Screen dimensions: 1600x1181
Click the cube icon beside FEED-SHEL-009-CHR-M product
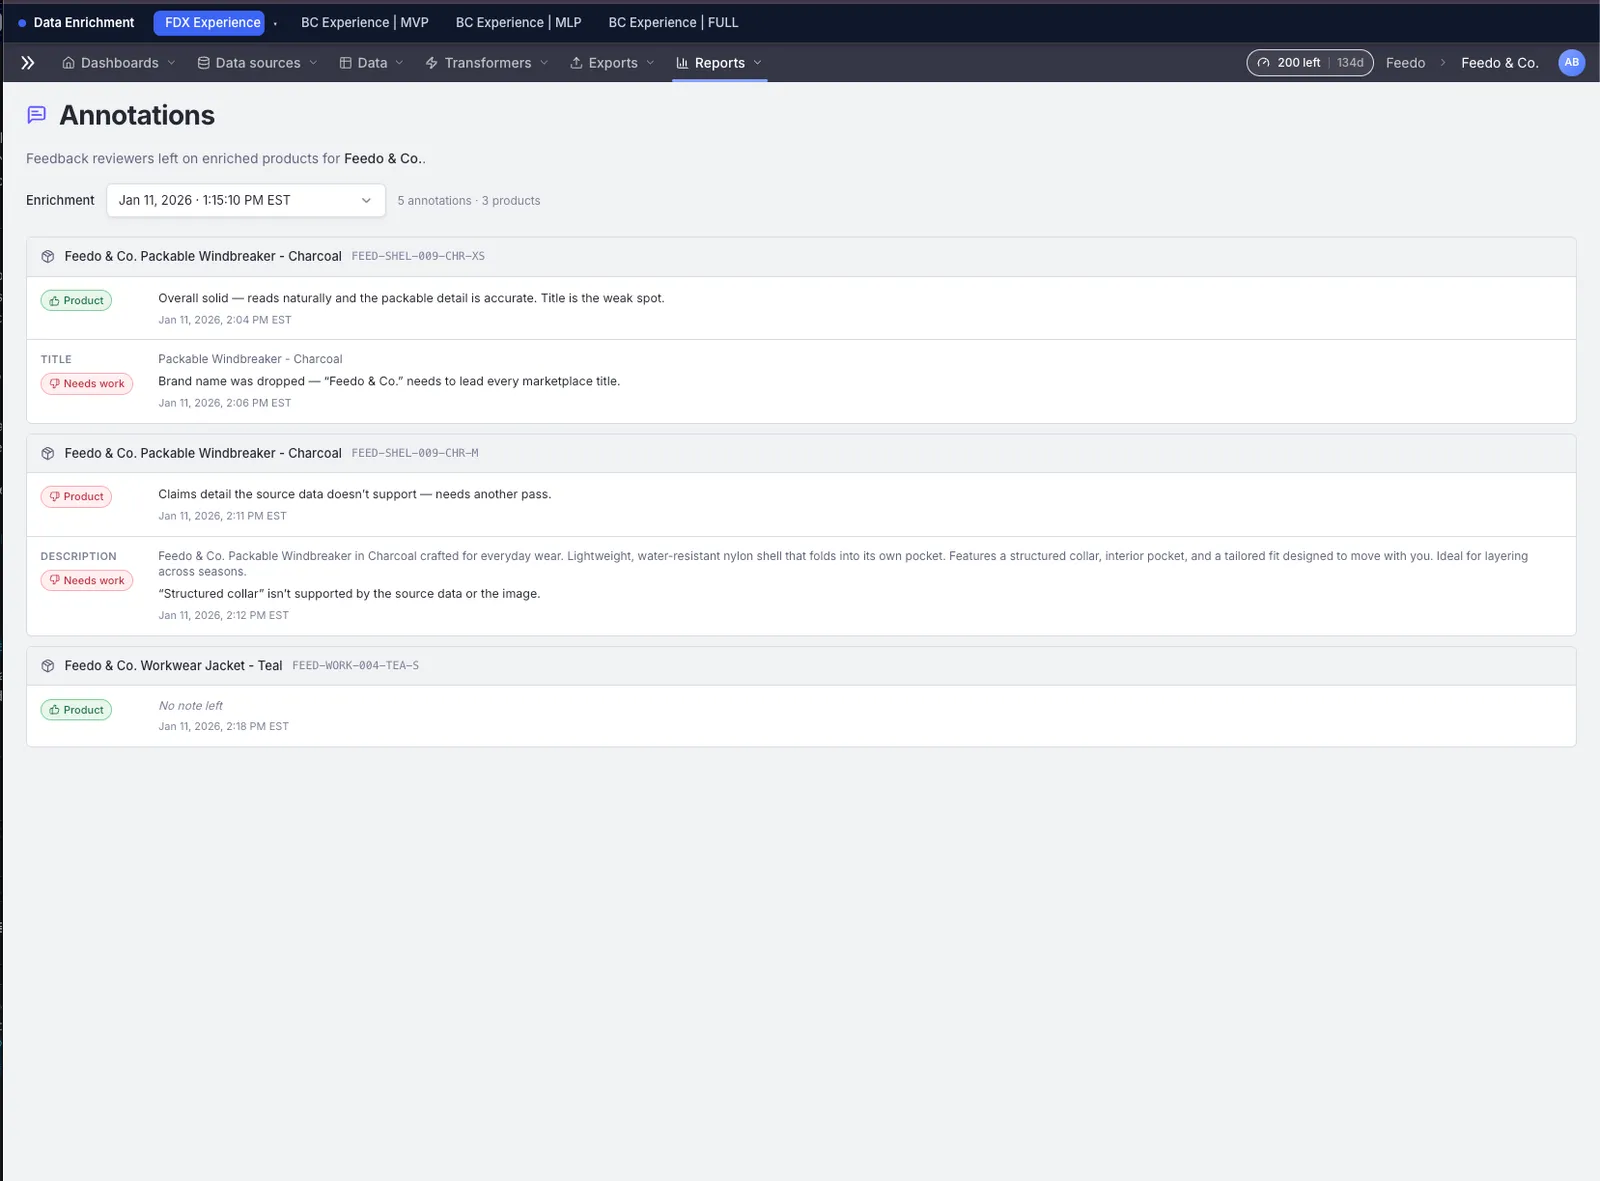48,453
